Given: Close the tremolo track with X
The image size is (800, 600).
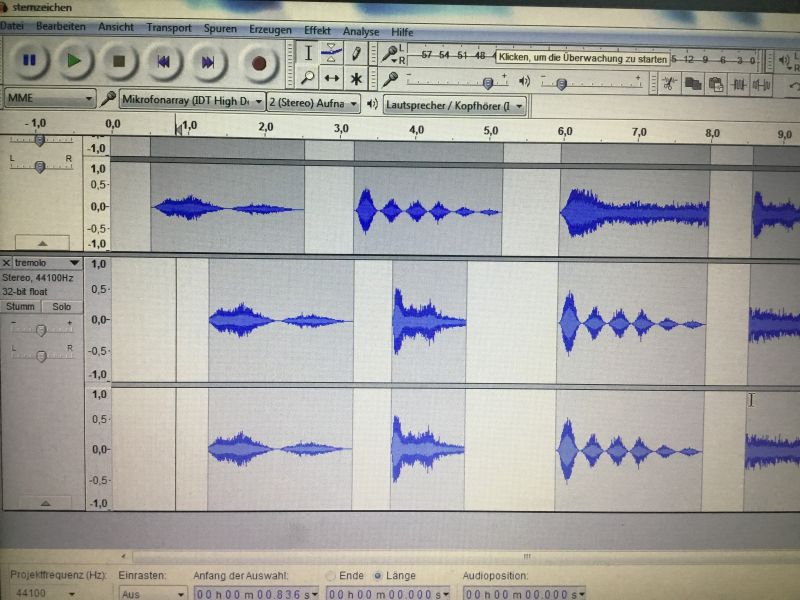Looking at the screenshot, I should point(7,263).
